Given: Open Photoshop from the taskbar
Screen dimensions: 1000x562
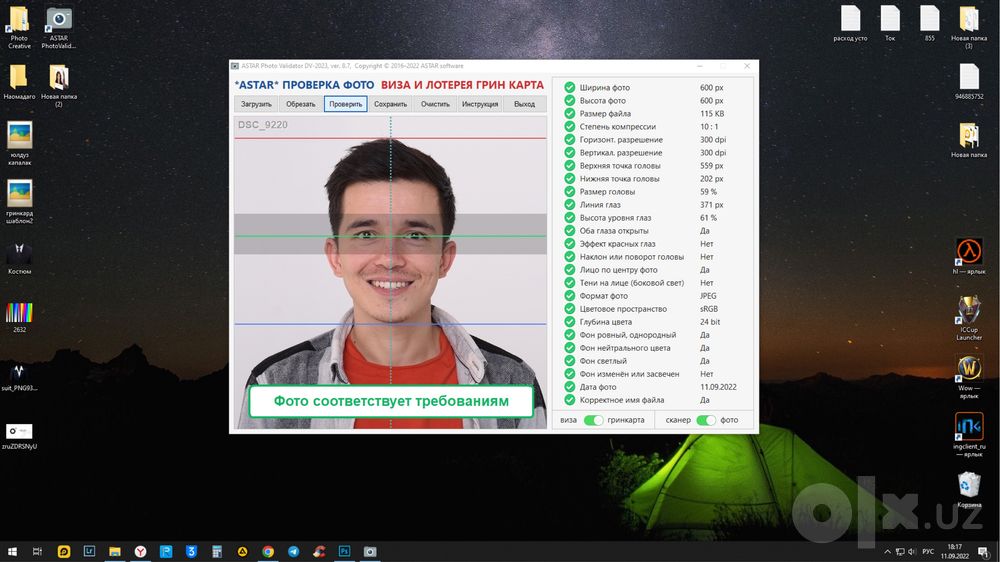Looking at the screenshot, I should pos(344,552).
